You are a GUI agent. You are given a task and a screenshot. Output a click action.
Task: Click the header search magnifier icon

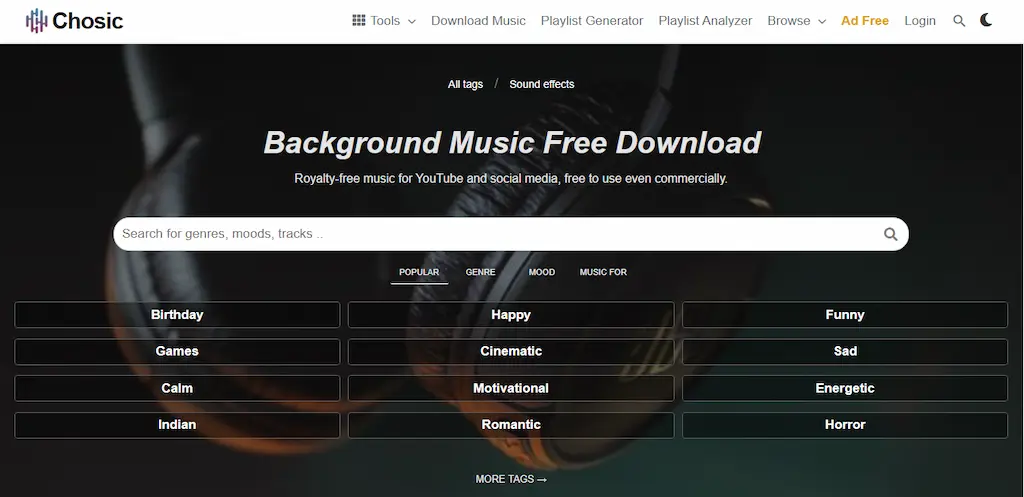click(x=959, y=21)
